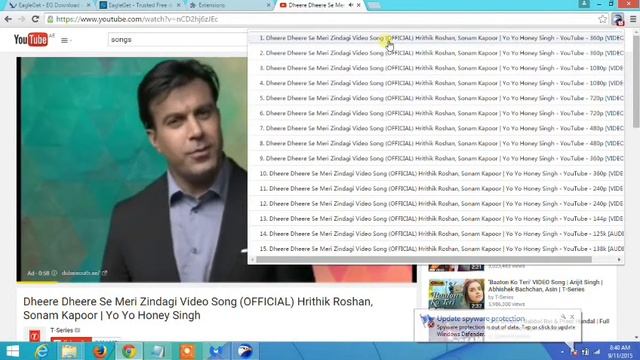
Task: Click the ad info icon next to timer
Action: click(x=54, y=273)
